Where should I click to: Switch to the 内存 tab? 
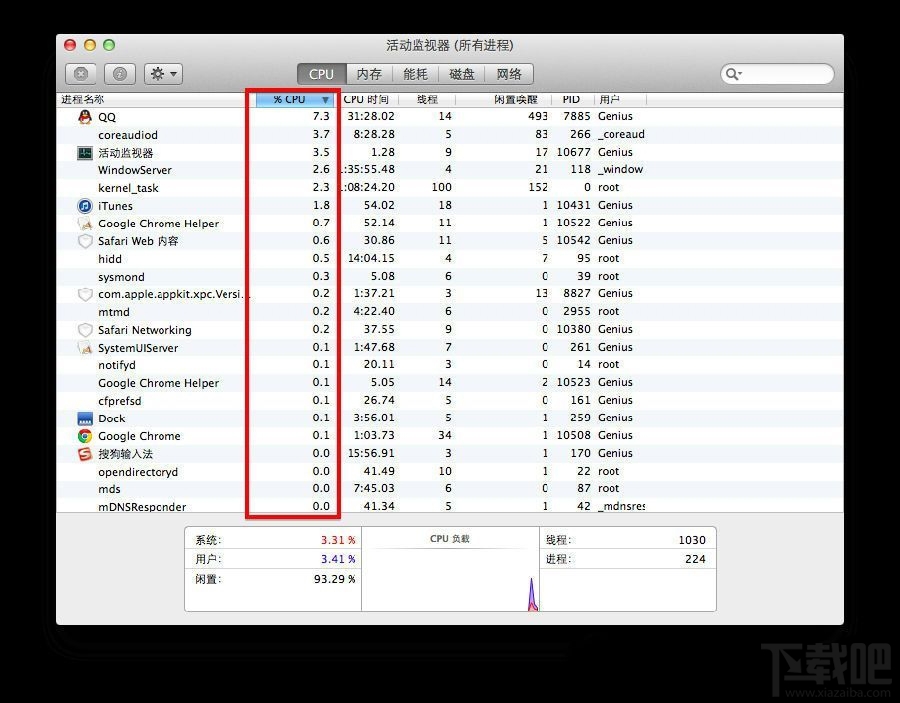pyautogui.click(x=369, y=74)
